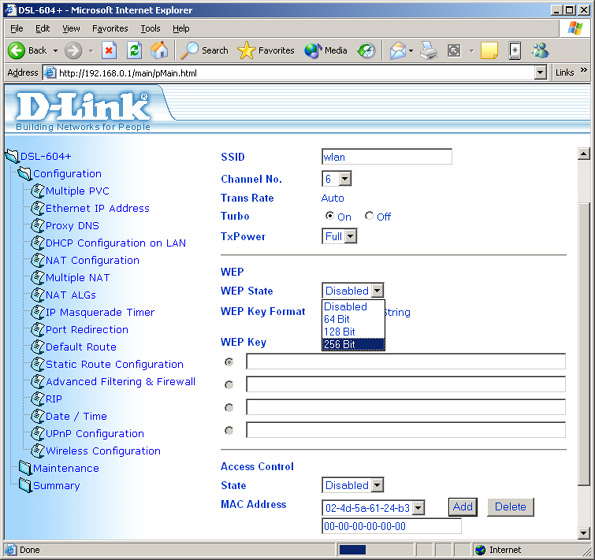Click the Maintenance folder icon

tap(25, 468)
